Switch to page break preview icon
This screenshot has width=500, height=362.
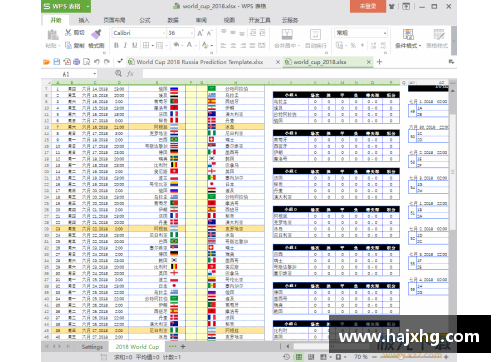311,357
